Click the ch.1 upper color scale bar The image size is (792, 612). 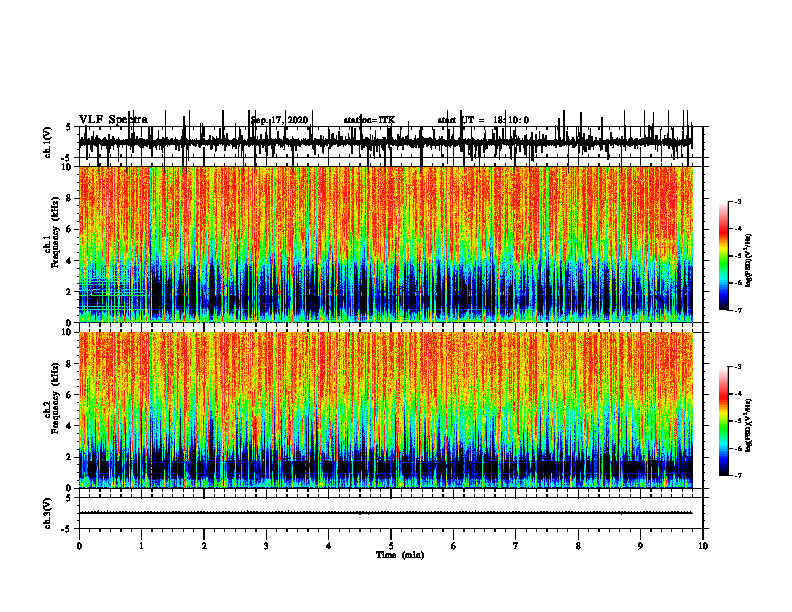coord(724,256)
